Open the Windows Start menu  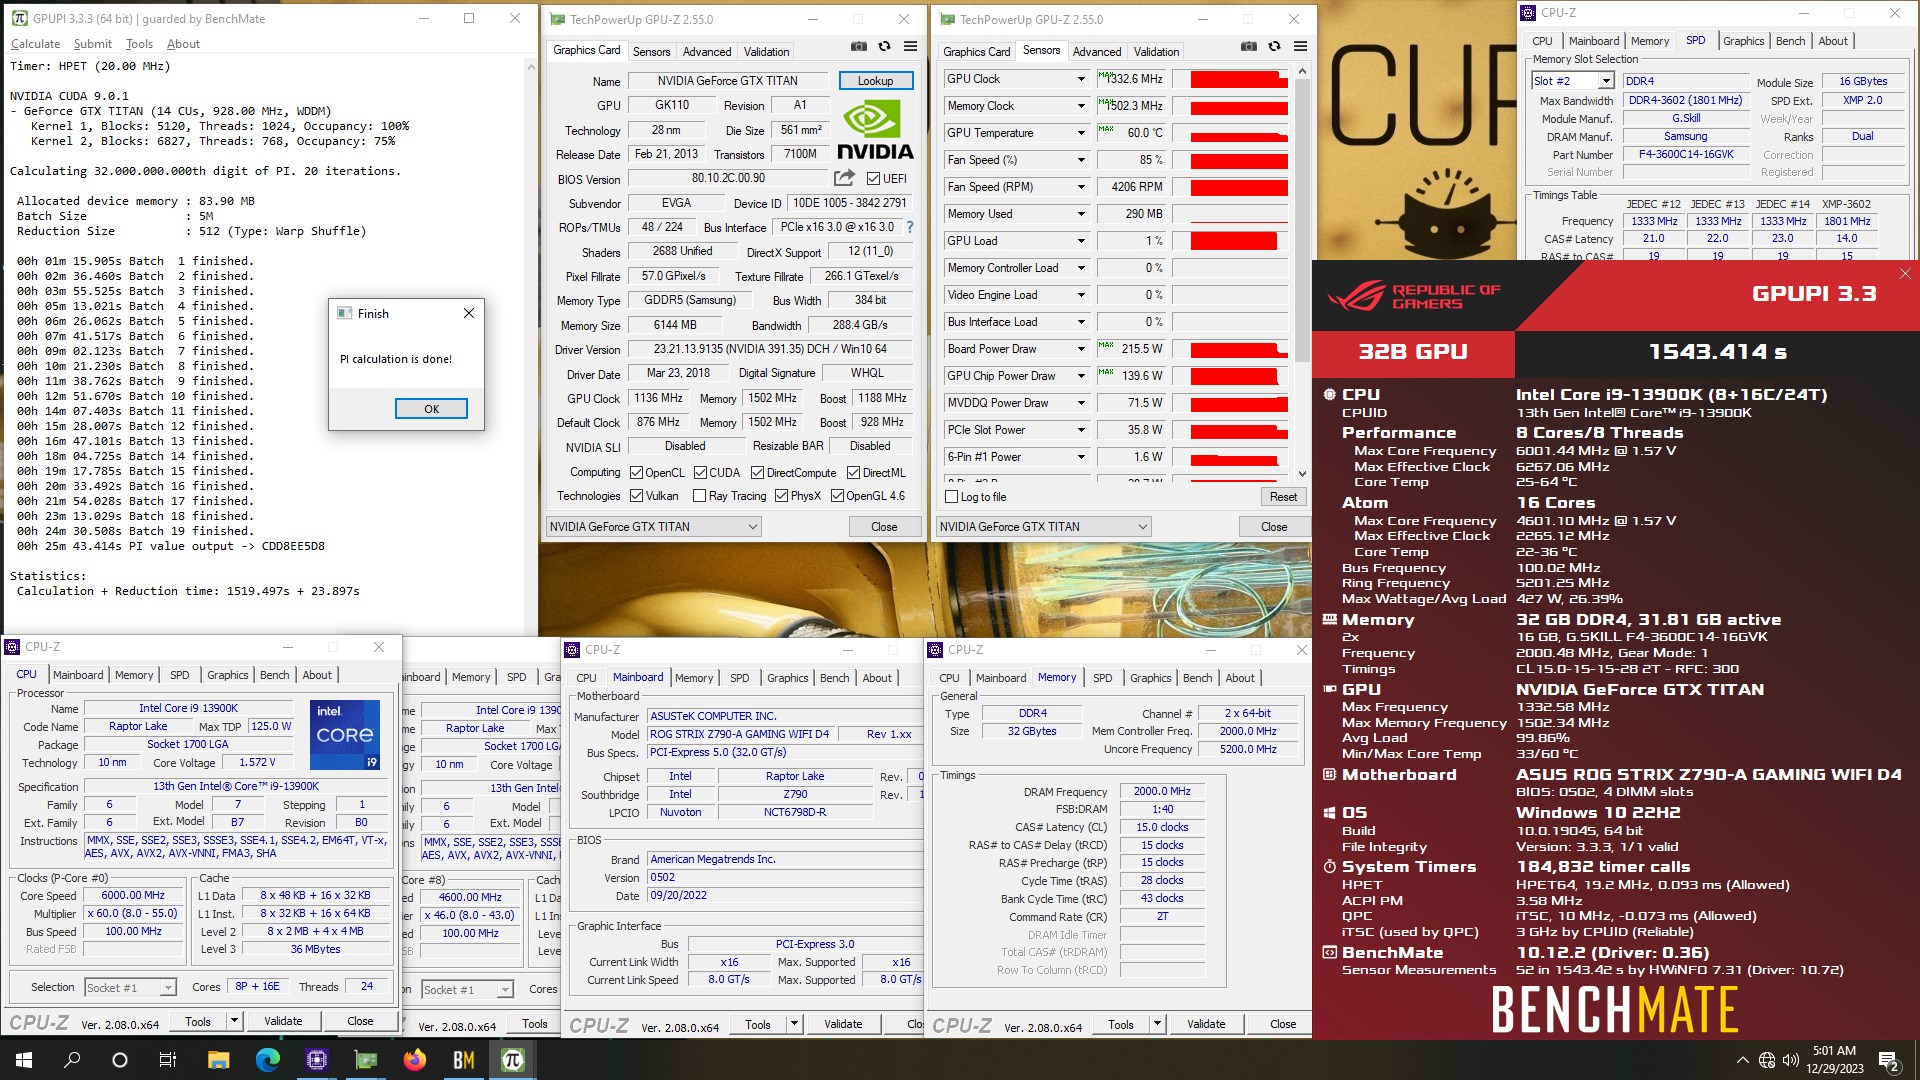24,1060
